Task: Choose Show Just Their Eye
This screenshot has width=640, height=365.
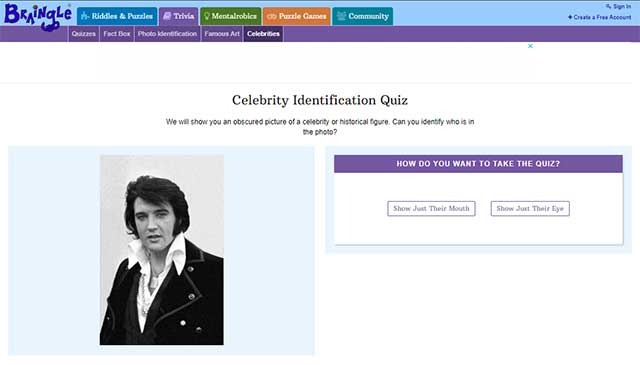Action: click(x=530, y=209)
